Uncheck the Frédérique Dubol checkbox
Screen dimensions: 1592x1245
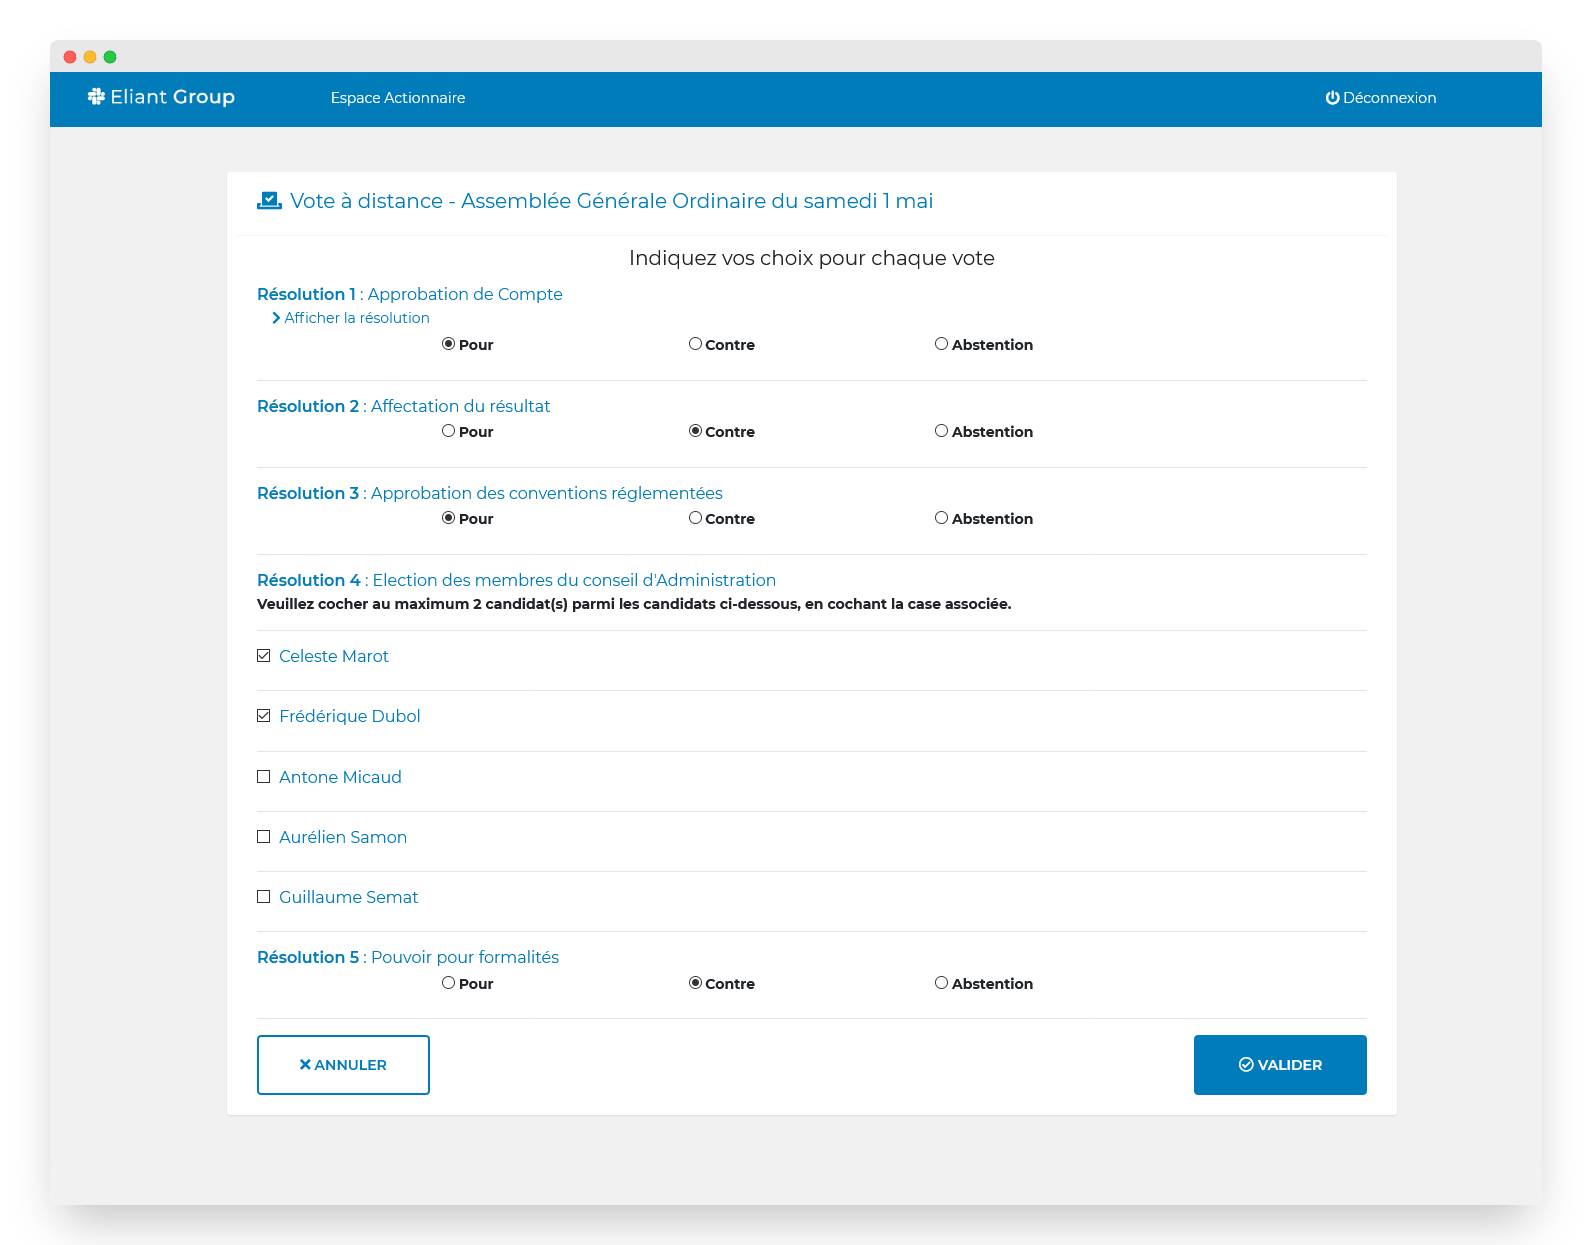264,716
